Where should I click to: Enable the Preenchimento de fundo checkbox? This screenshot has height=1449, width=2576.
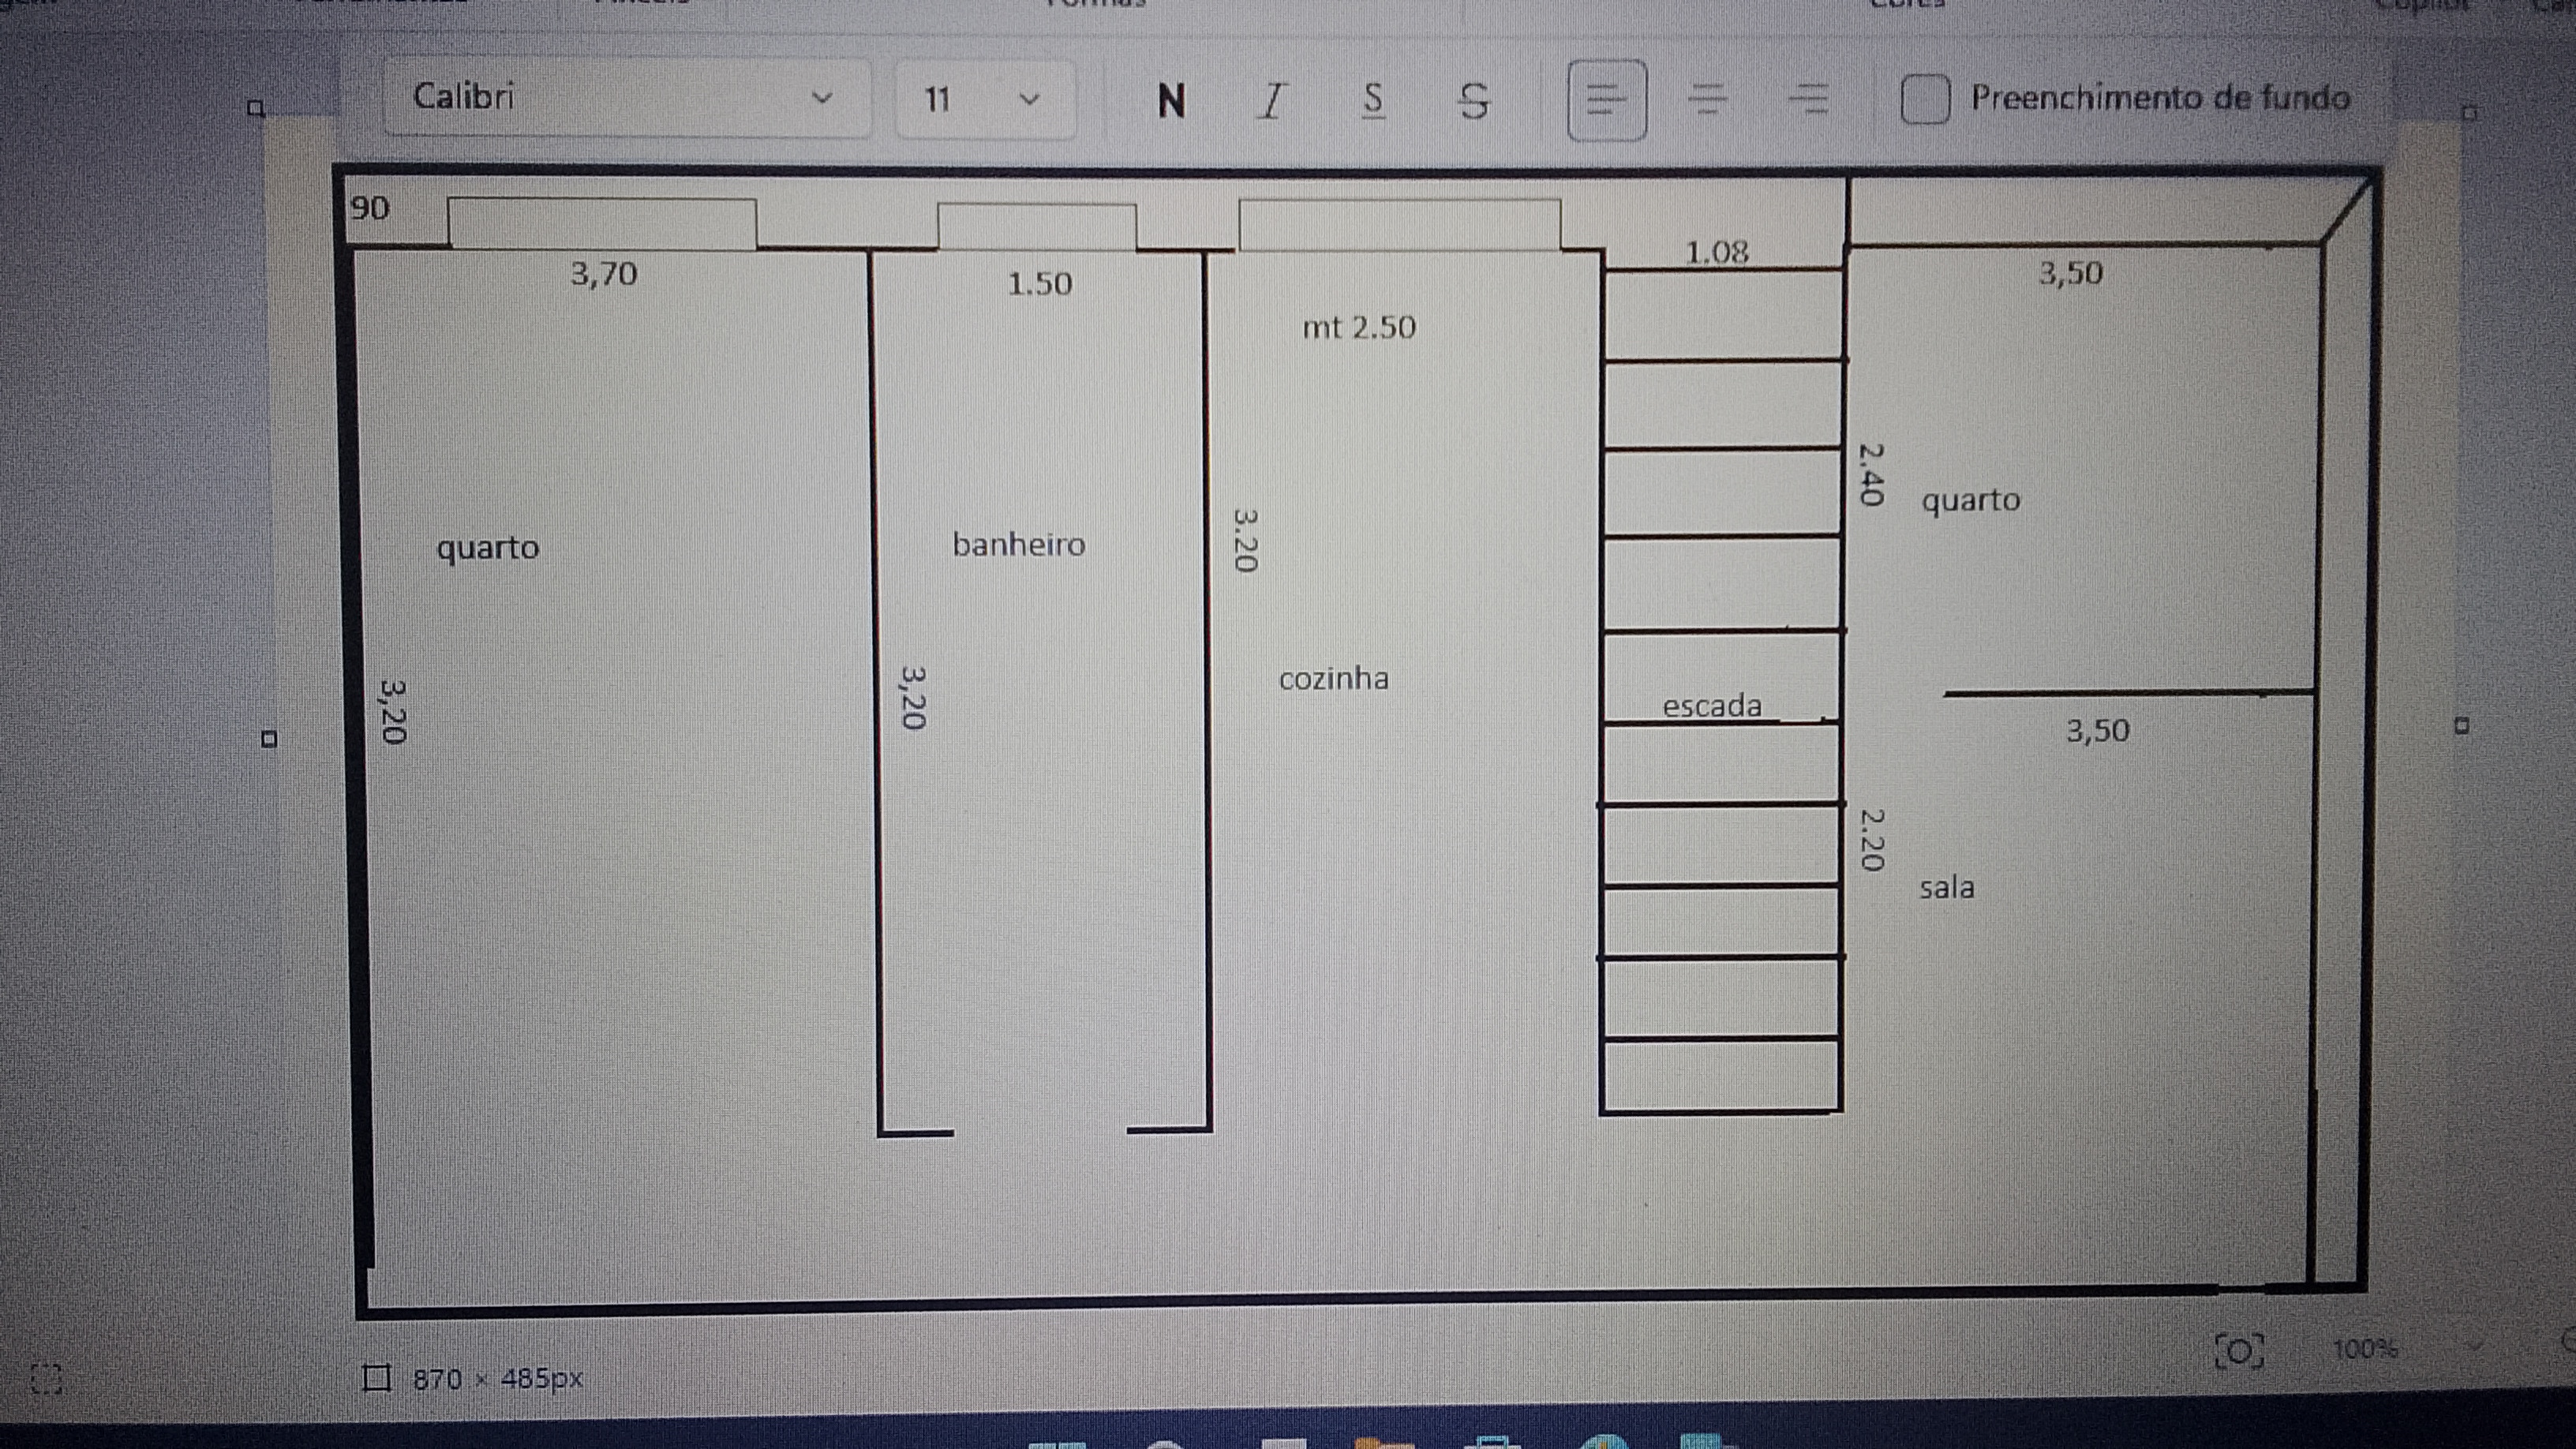pos(1925,99)
